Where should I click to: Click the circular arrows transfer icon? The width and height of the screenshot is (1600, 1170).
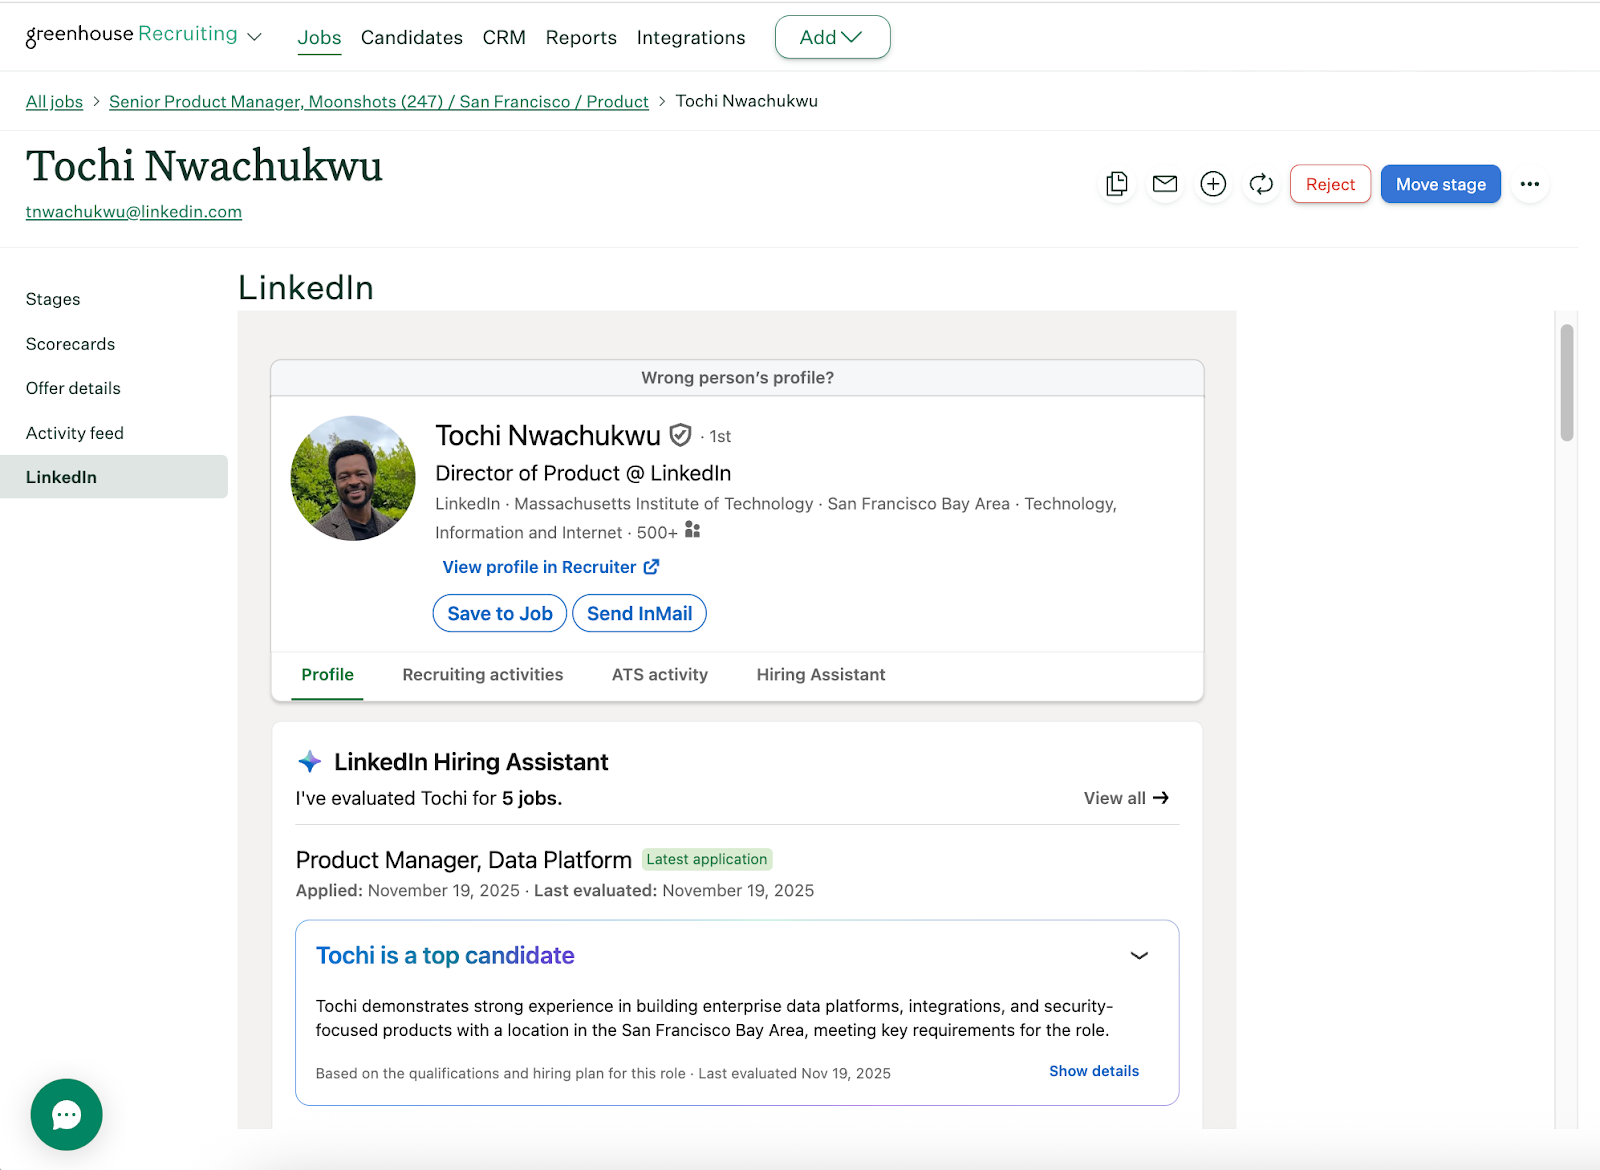point(1261,184)
